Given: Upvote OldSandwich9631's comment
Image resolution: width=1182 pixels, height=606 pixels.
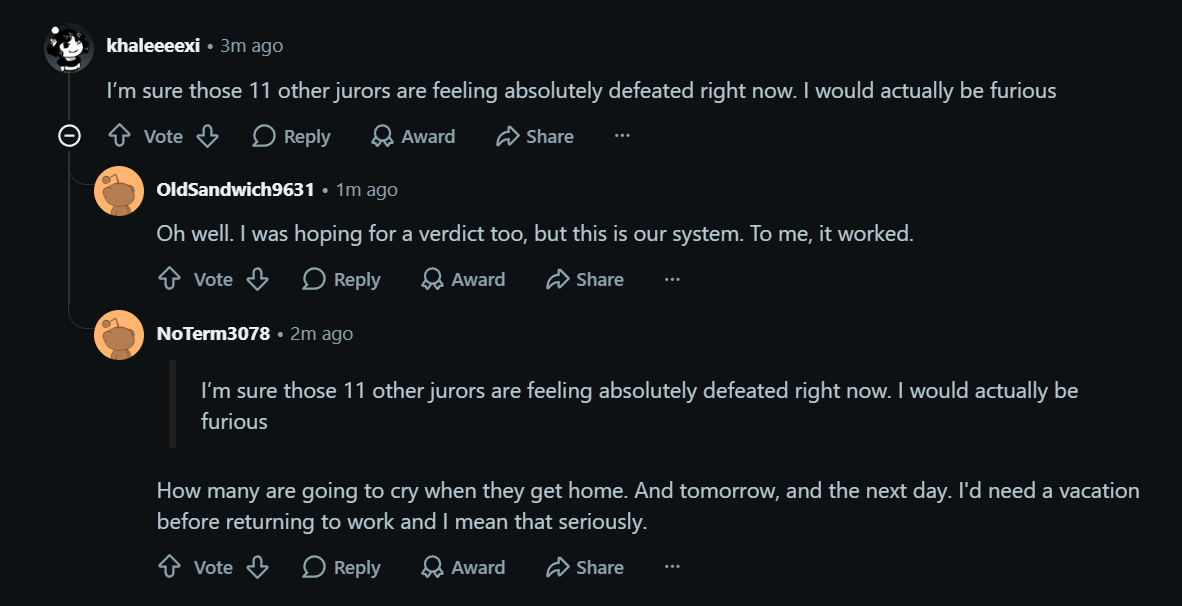Looking at the screenshot, I should [170, 280].
